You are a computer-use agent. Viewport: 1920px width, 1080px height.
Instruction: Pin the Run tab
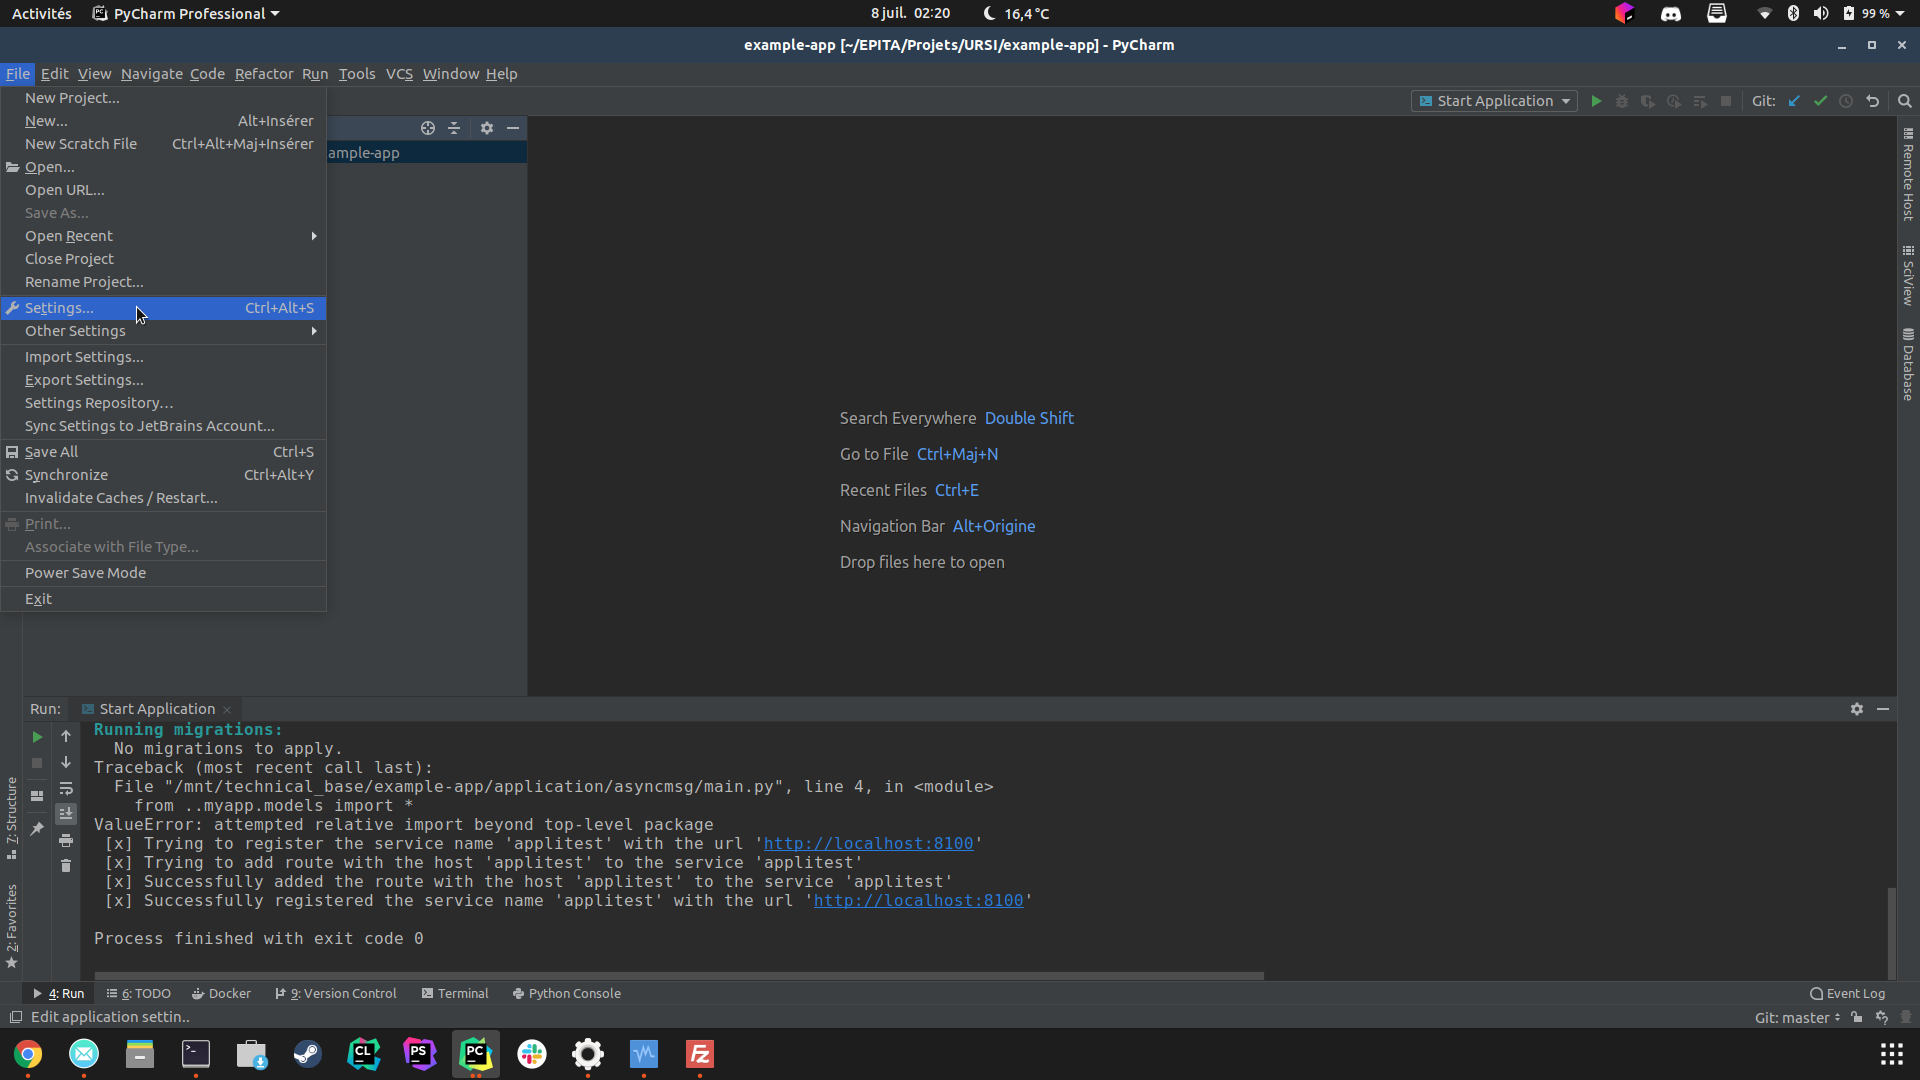pyautogui.click(x=37, y=829)
